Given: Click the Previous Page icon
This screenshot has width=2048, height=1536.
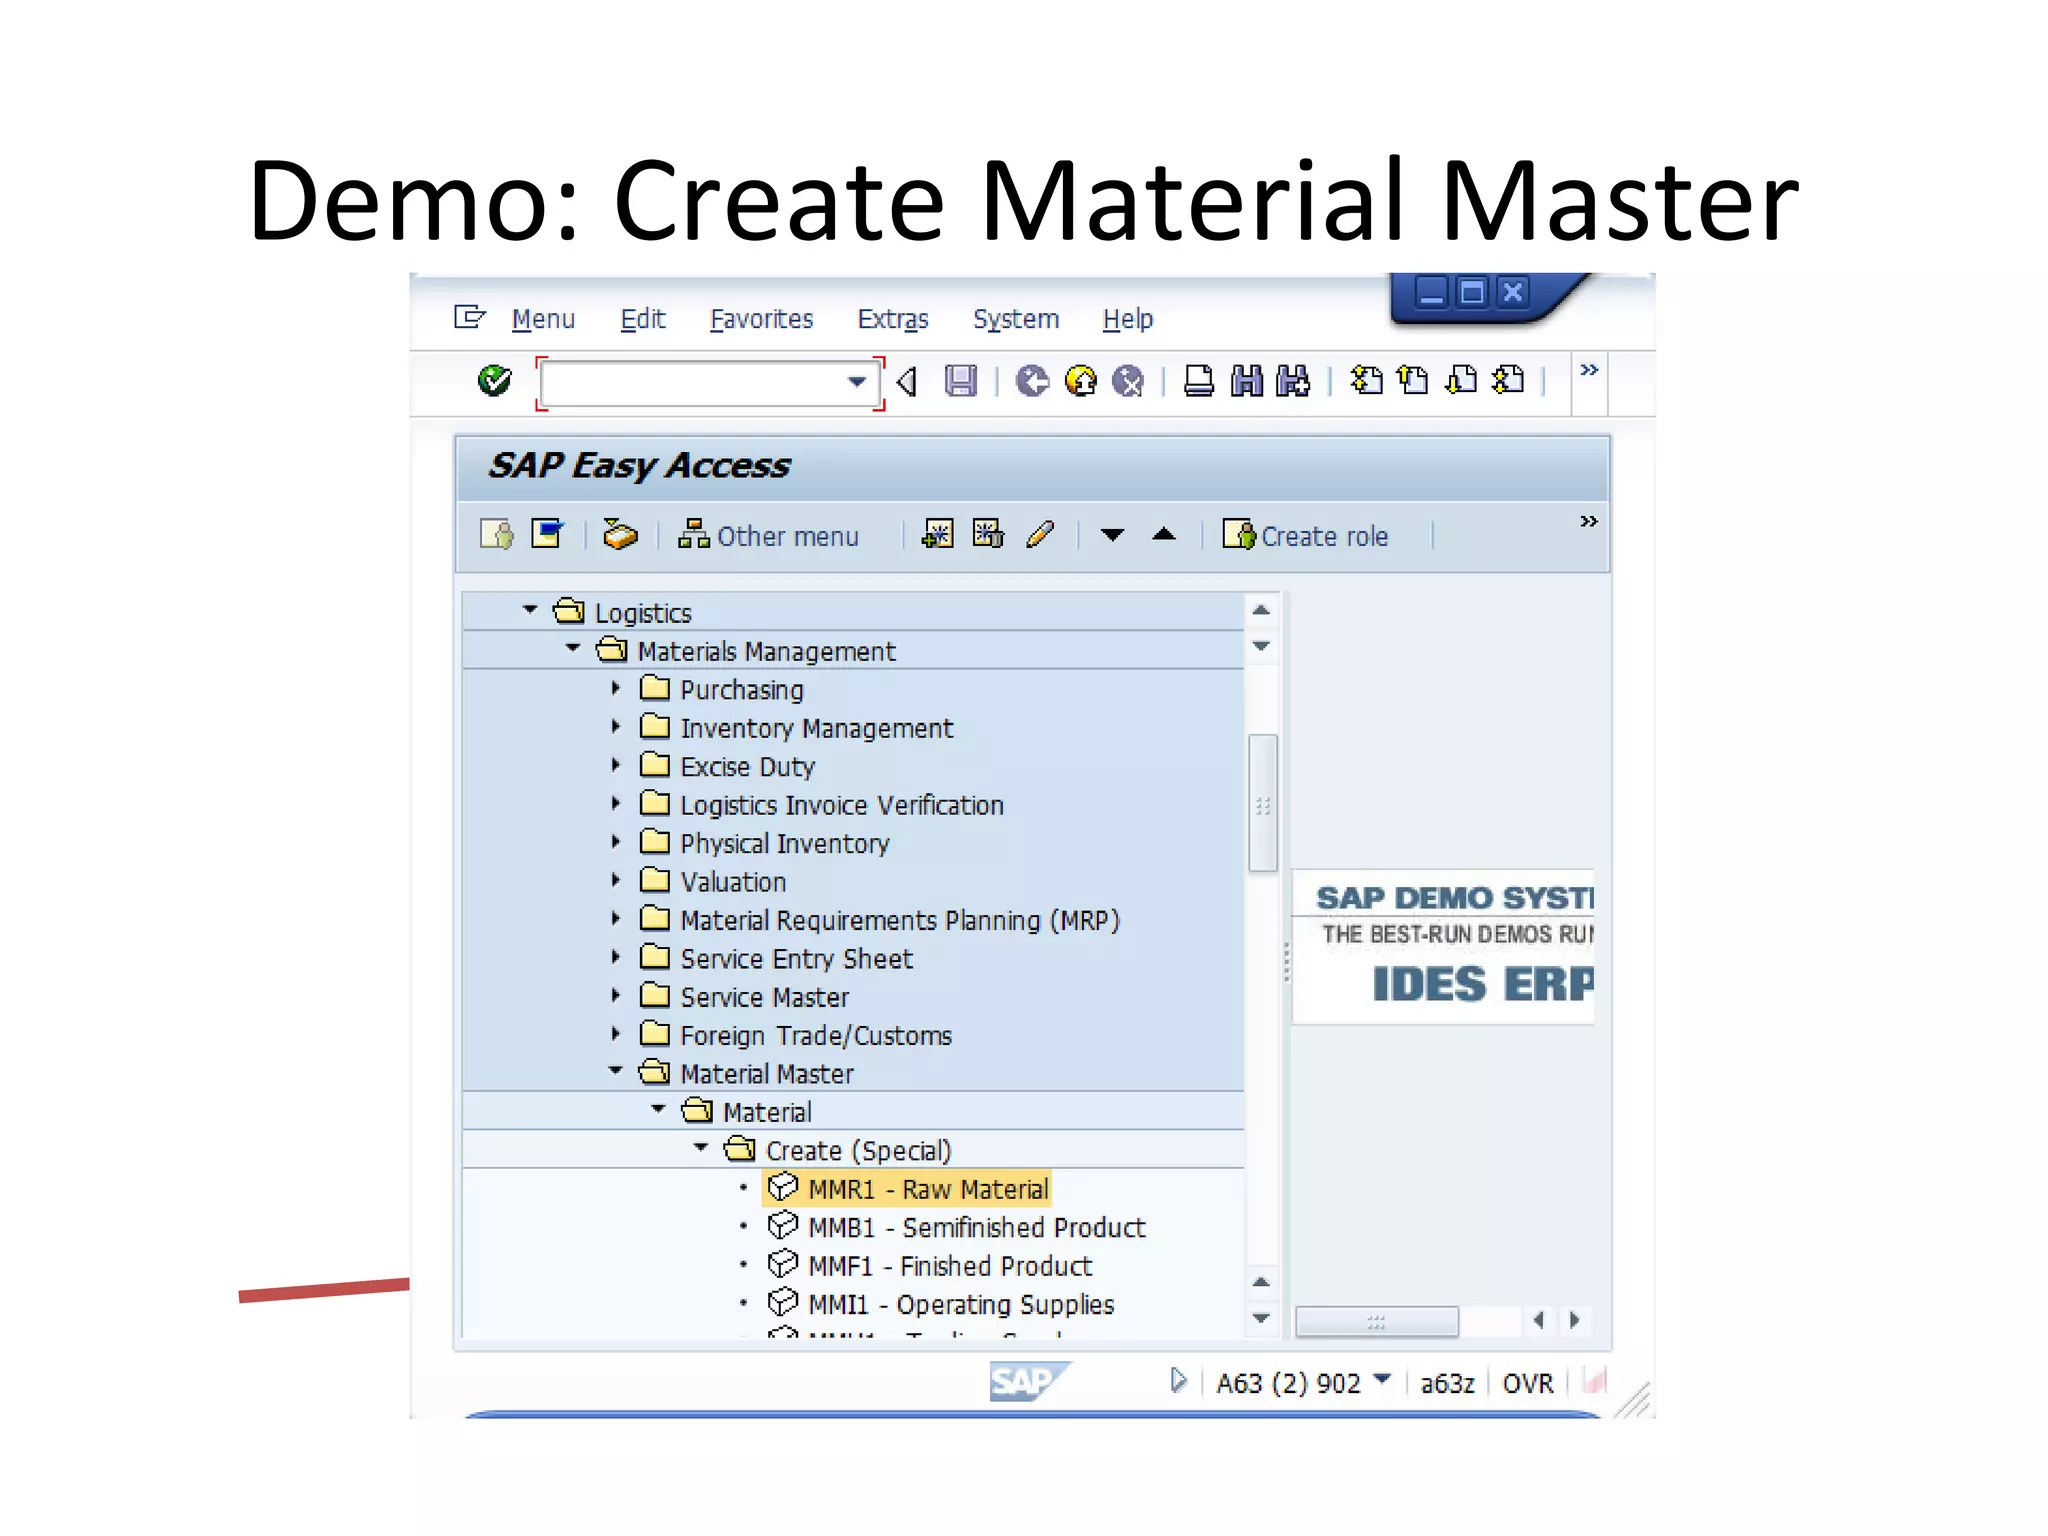Looking at the screenshot, I should click(1413, 380).
